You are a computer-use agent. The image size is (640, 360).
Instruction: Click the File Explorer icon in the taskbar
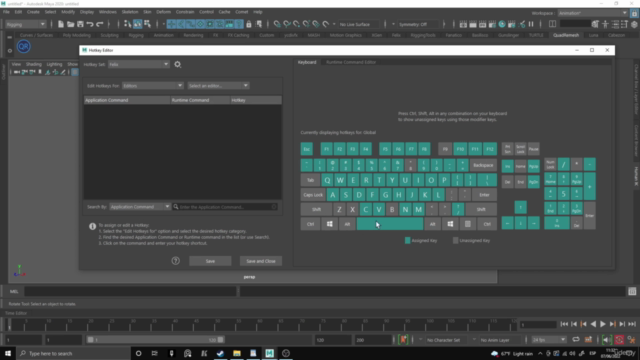[x=237, y=353]
